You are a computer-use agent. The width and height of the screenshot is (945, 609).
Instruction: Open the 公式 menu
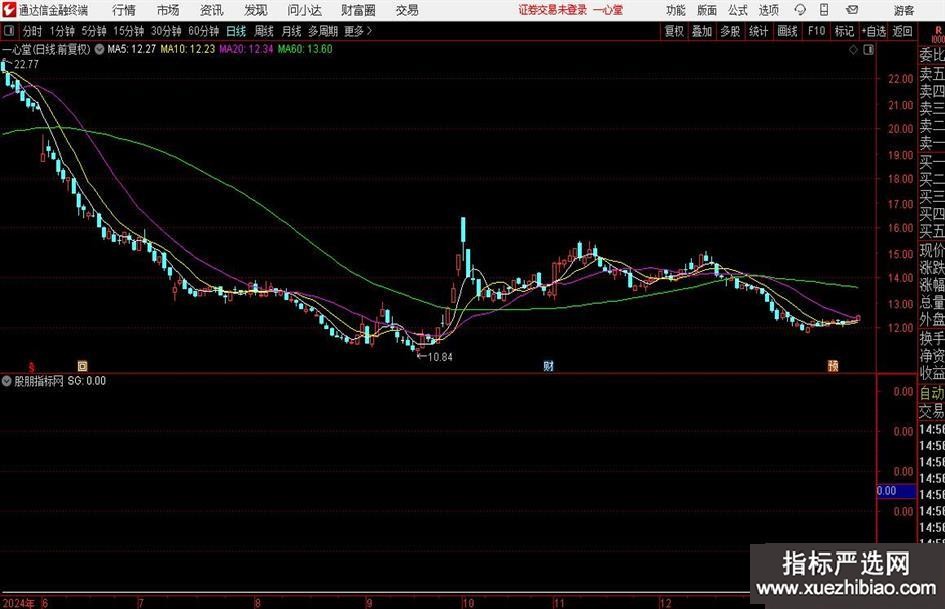point(738,10)
